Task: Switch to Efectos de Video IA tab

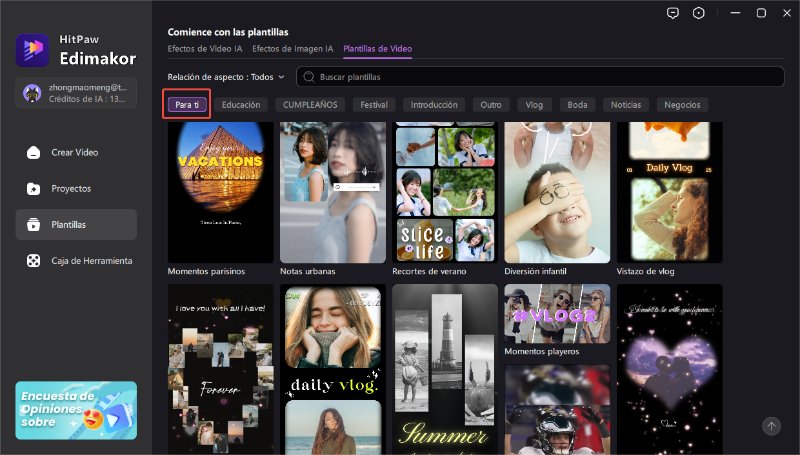Action: 204,48
